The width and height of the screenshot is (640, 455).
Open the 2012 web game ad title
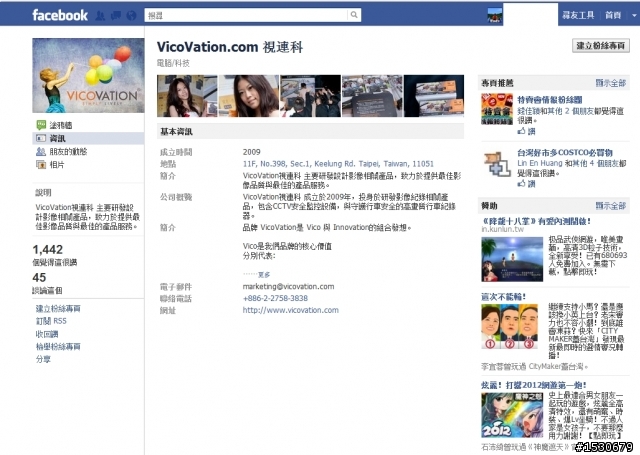(x=534, y=385)
